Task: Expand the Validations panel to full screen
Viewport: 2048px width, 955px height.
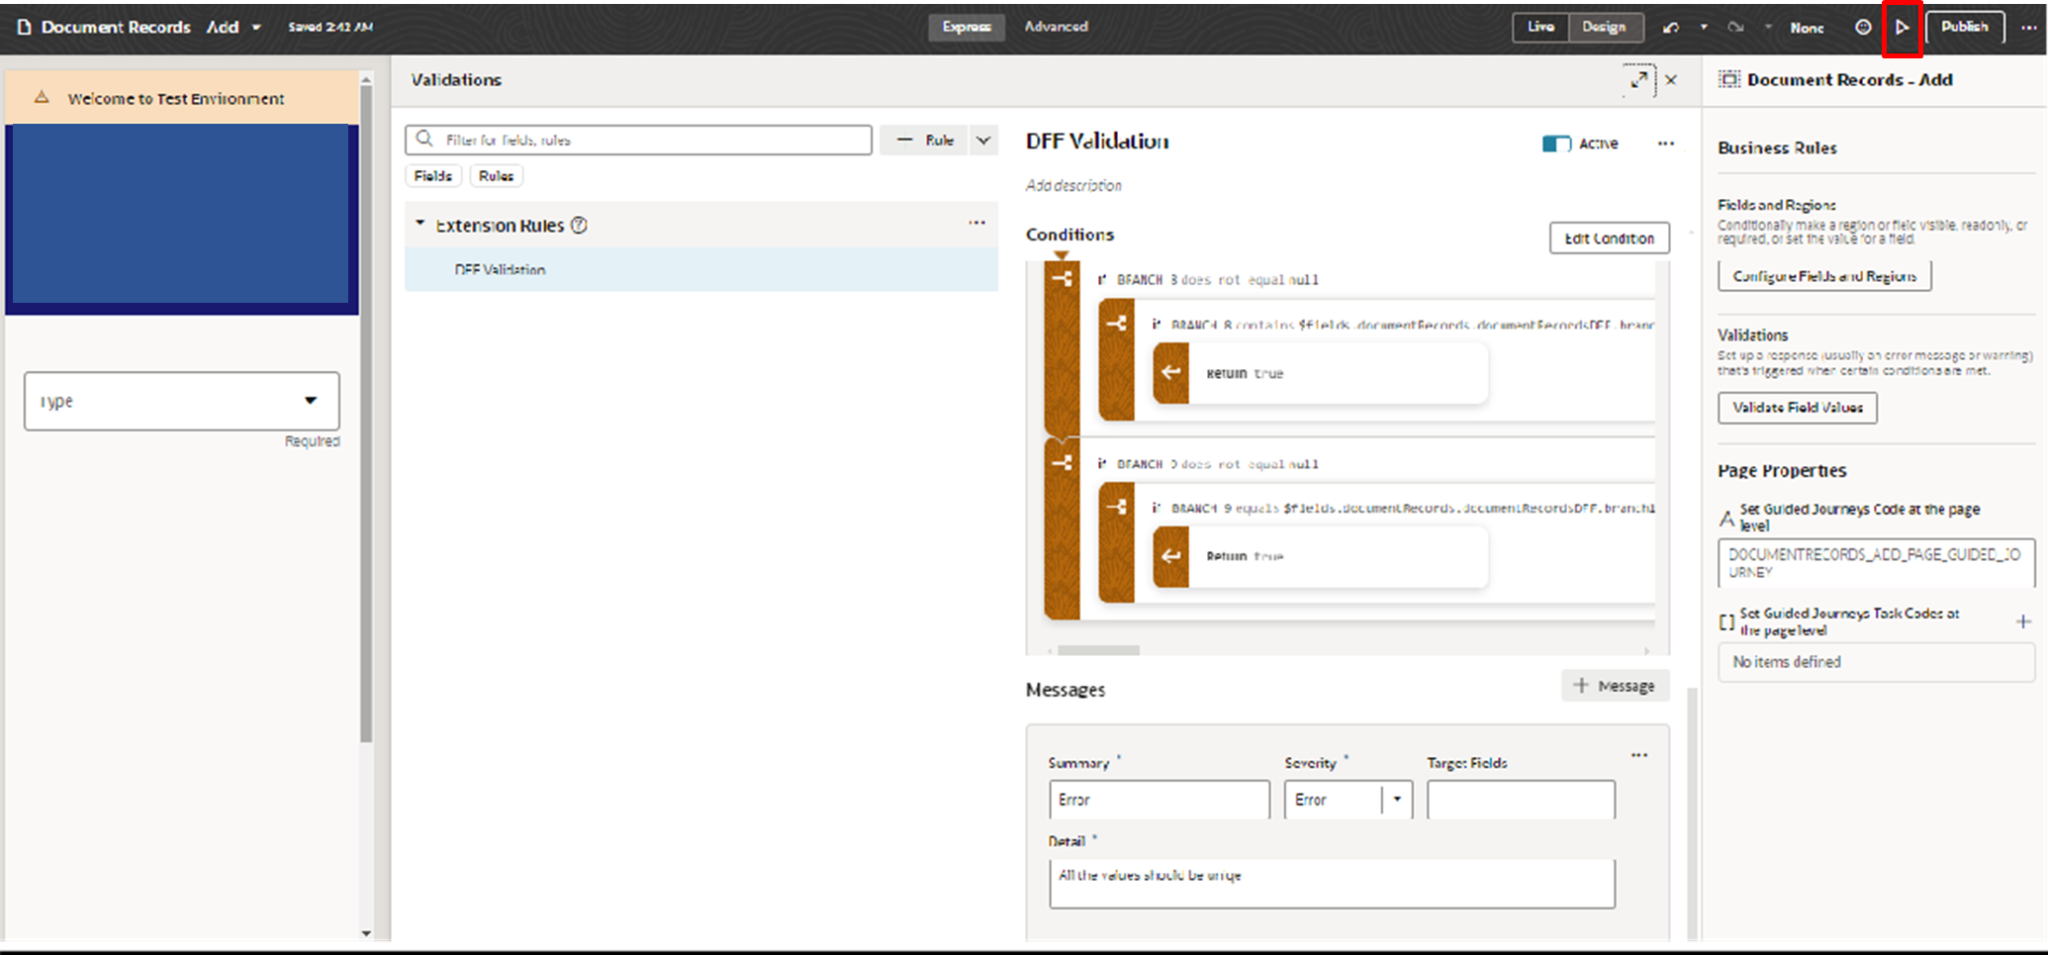Action: click(x=1639, y=80)
